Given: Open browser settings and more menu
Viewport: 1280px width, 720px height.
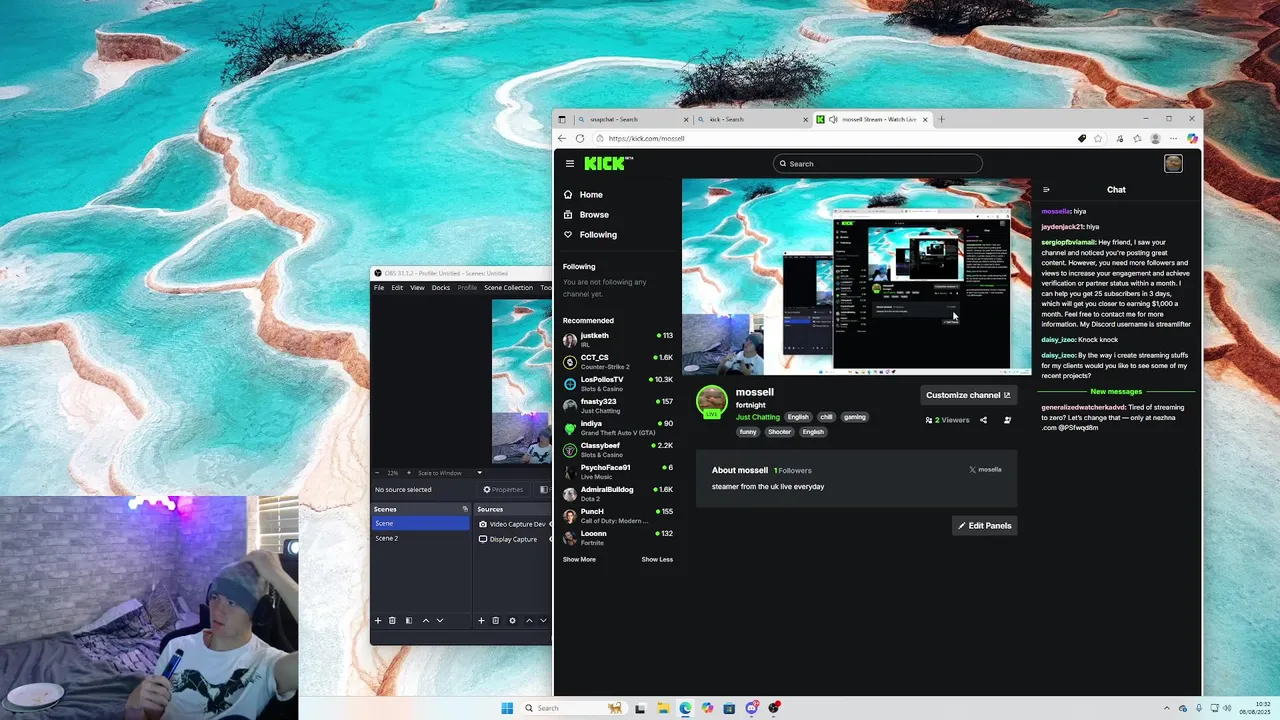Looking at the screenshot, I should 1173,138.
